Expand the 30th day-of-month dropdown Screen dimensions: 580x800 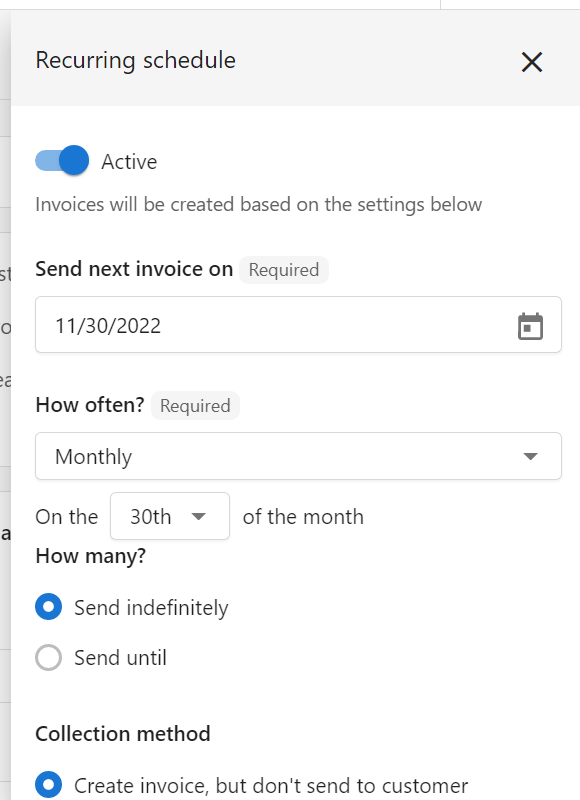click(x=170, y=516)
